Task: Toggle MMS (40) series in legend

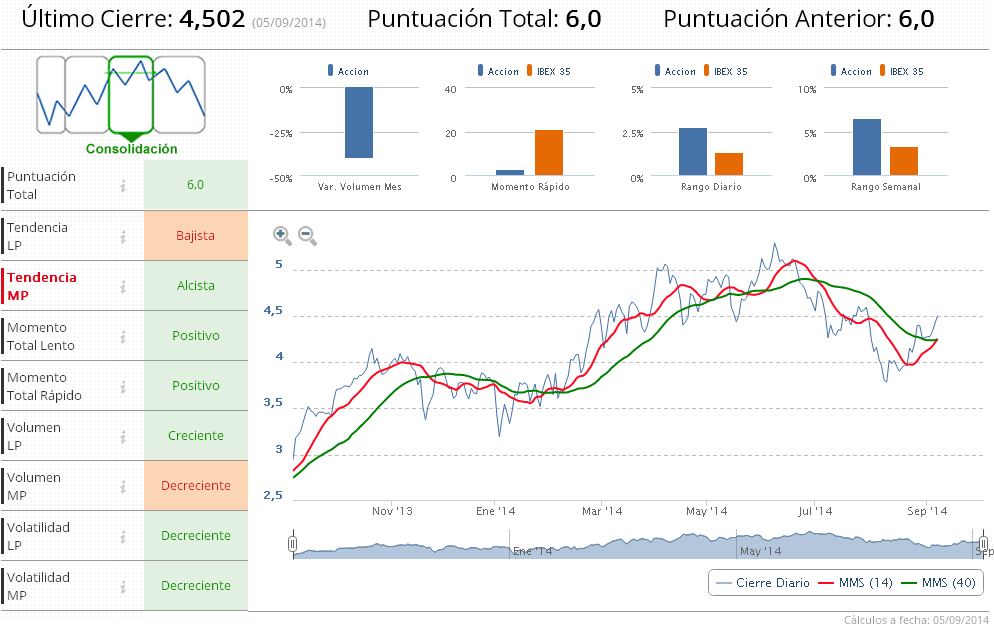Action: pos(938,582)
